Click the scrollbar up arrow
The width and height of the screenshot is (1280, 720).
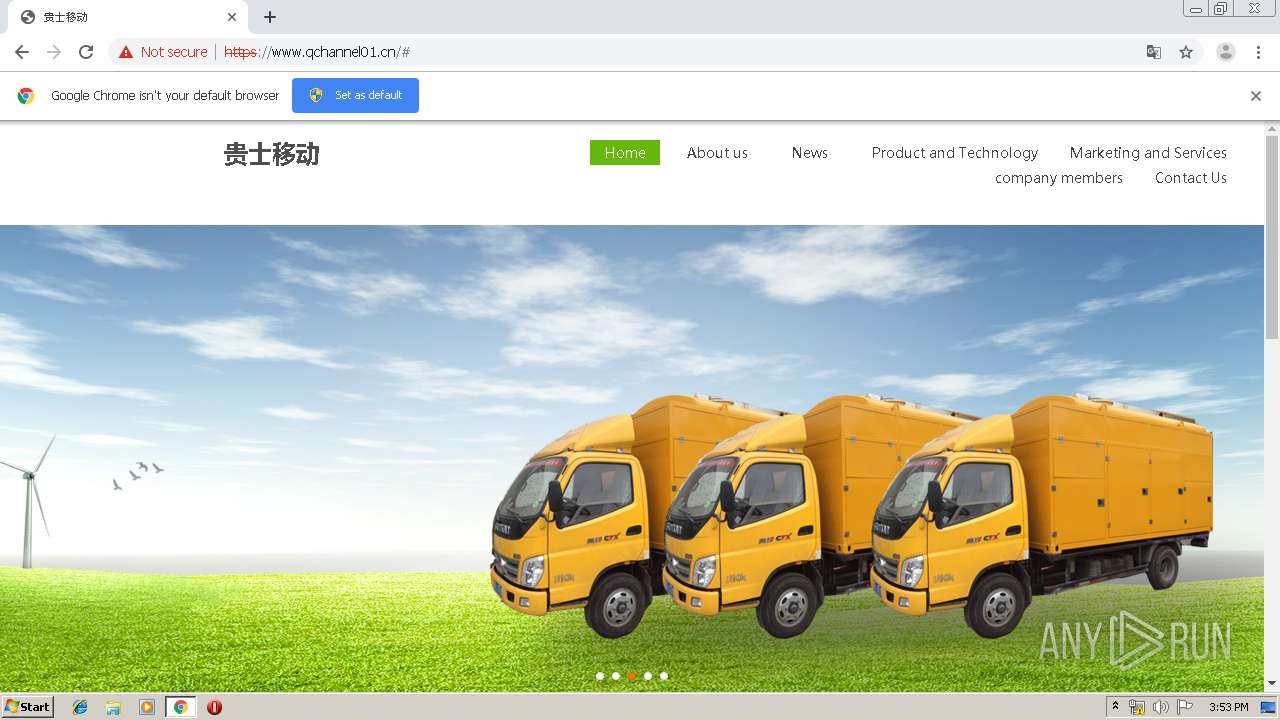pos(1272,129)
